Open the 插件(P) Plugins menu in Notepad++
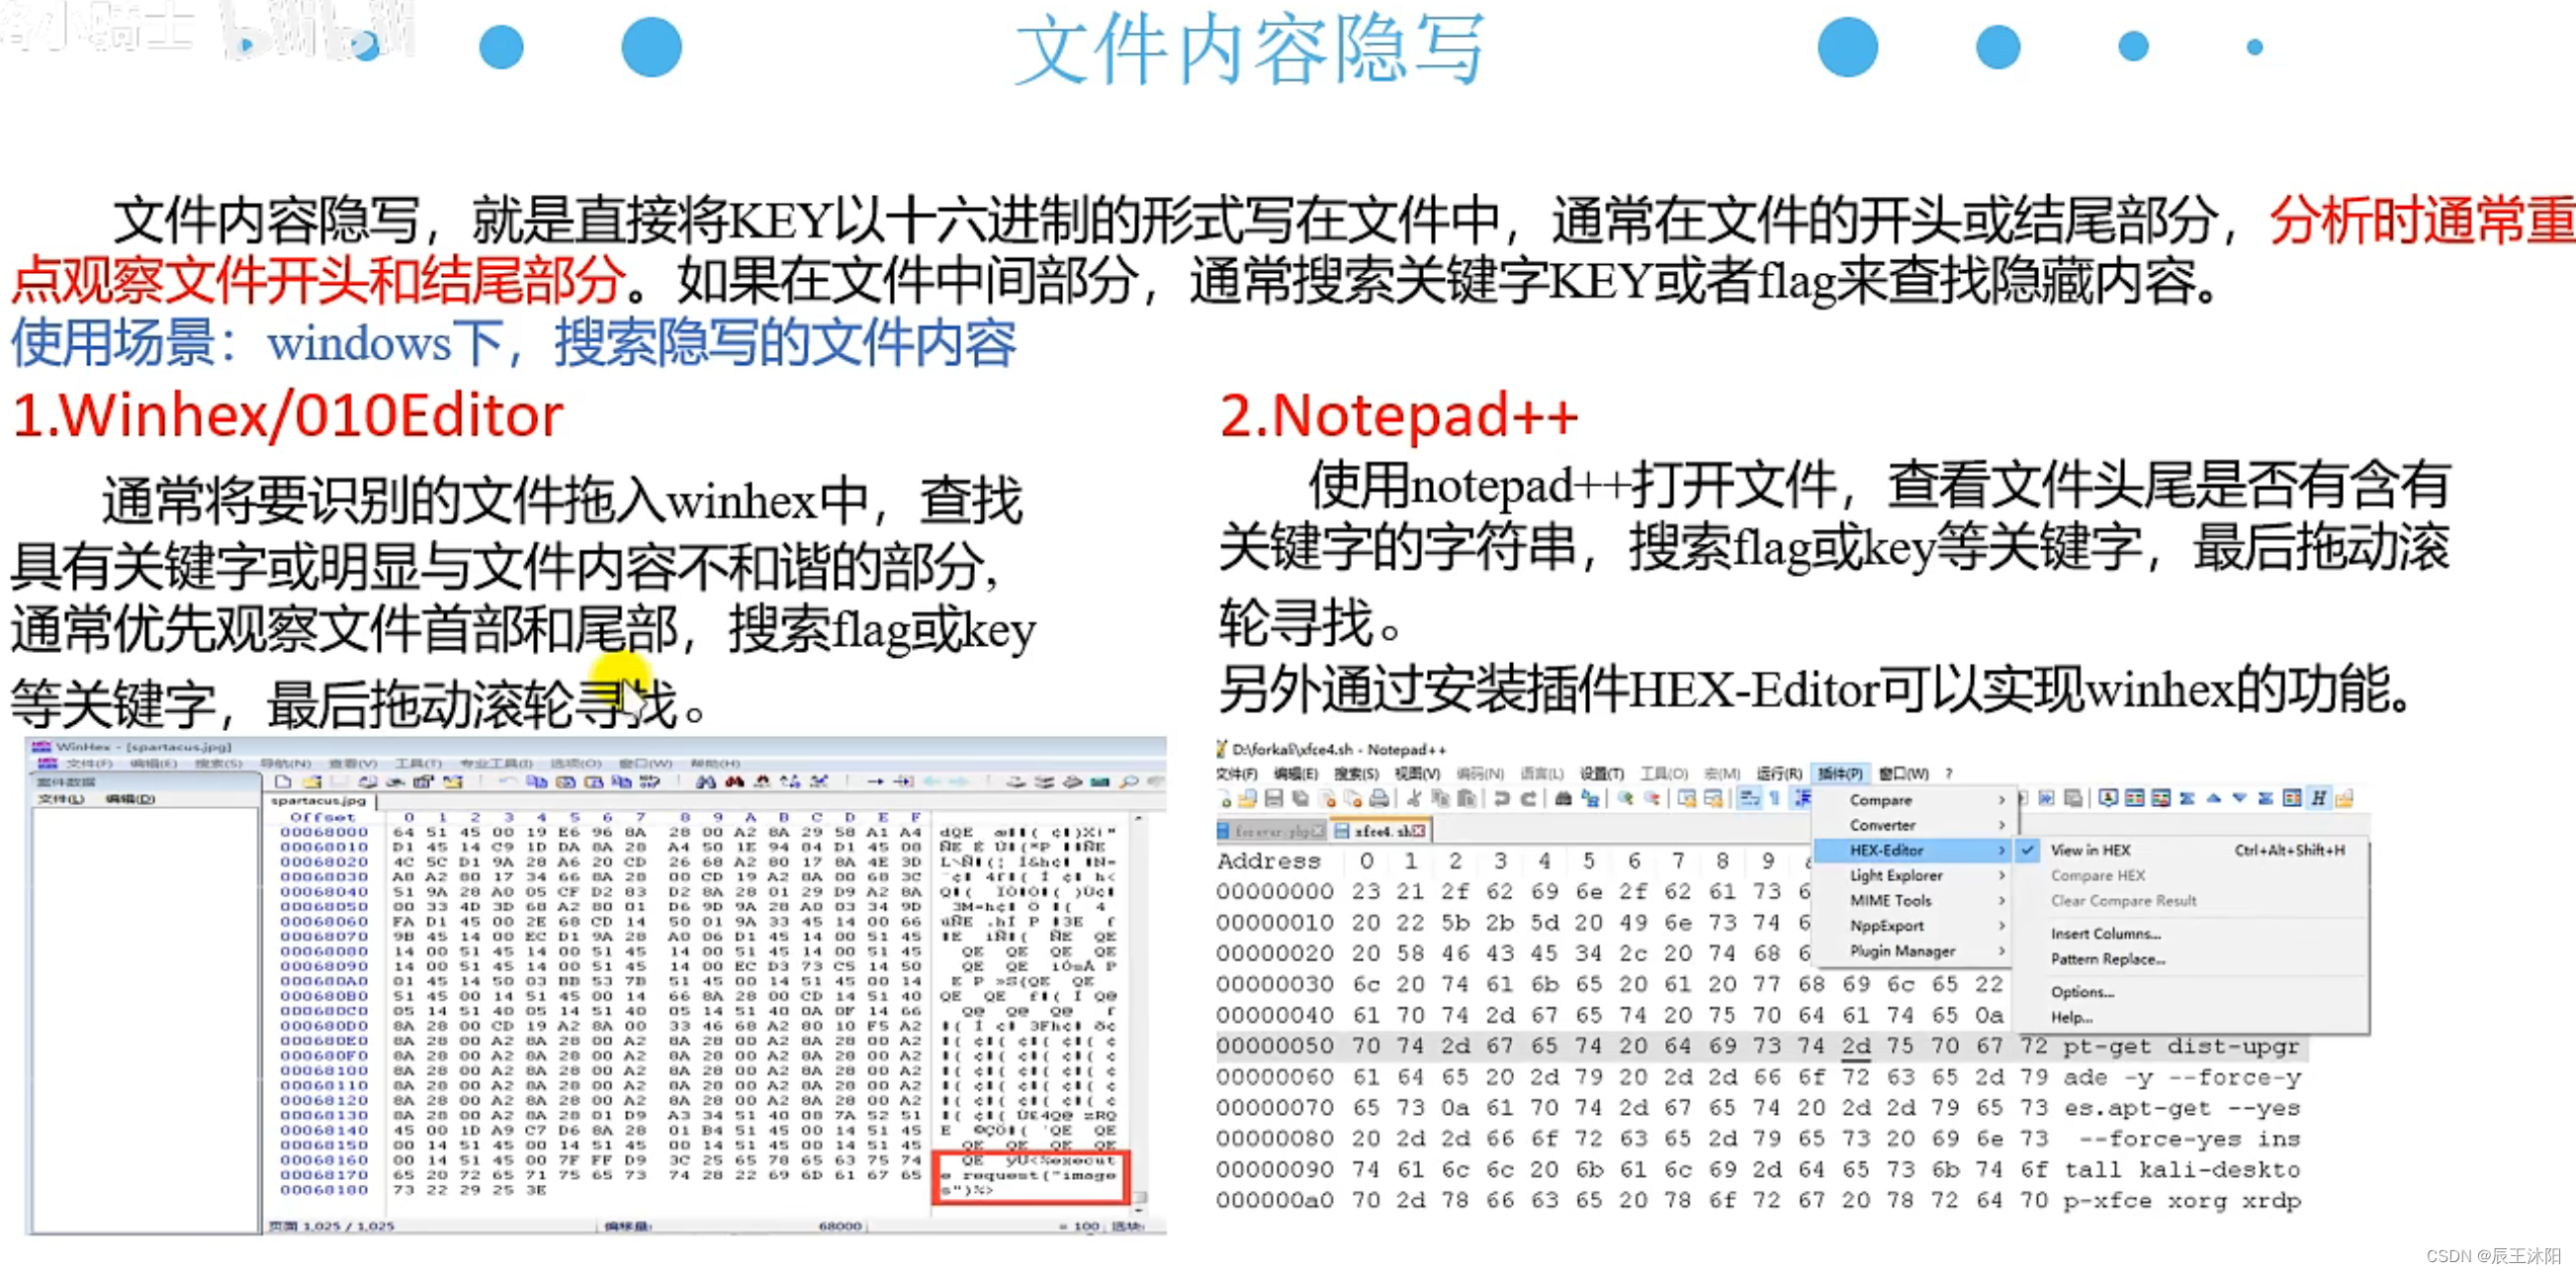Image resolution: width=2576 pixels, height=1274 pixels. [x=1841, y=774]
